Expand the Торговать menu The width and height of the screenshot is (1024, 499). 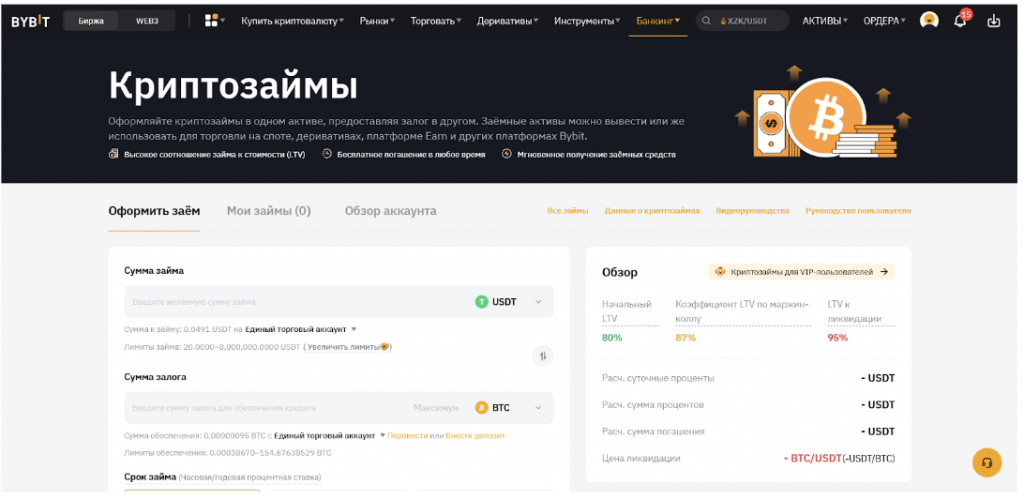[x=436, y=21]
